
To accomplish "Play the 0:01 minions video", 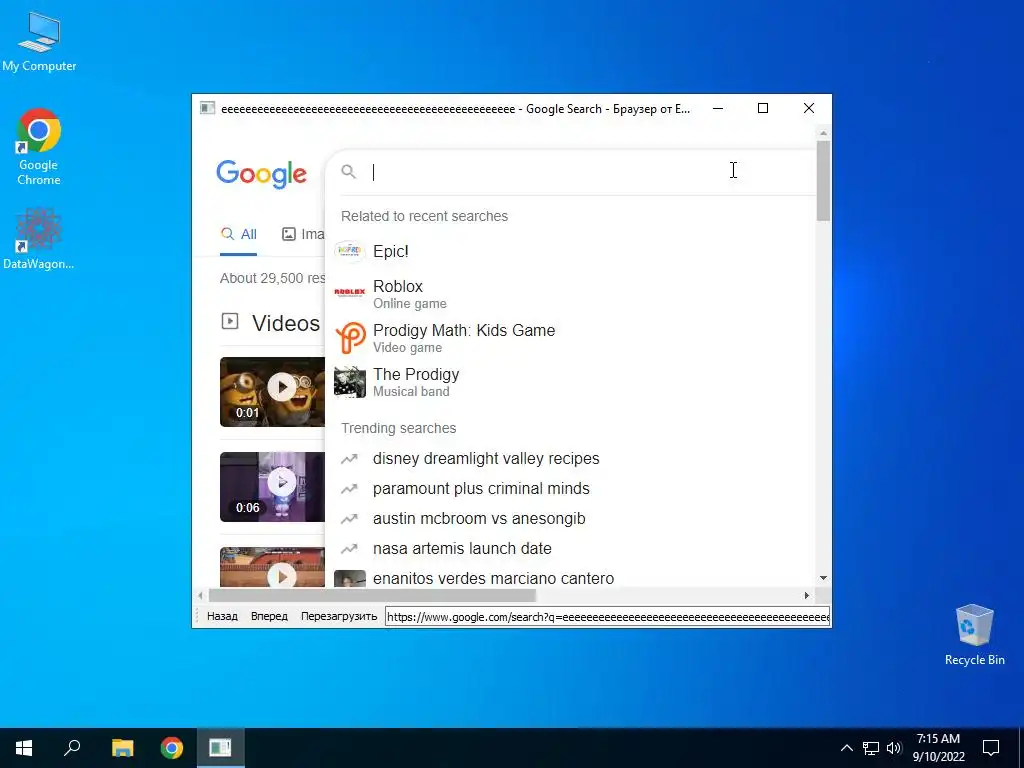I will pos(272,392).
